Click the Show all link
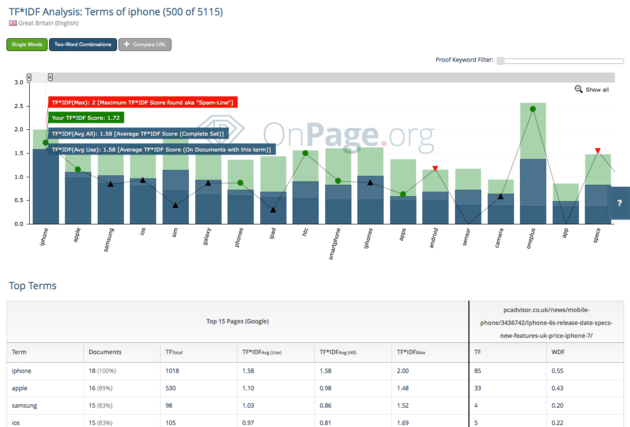 (x=597, y=90)
